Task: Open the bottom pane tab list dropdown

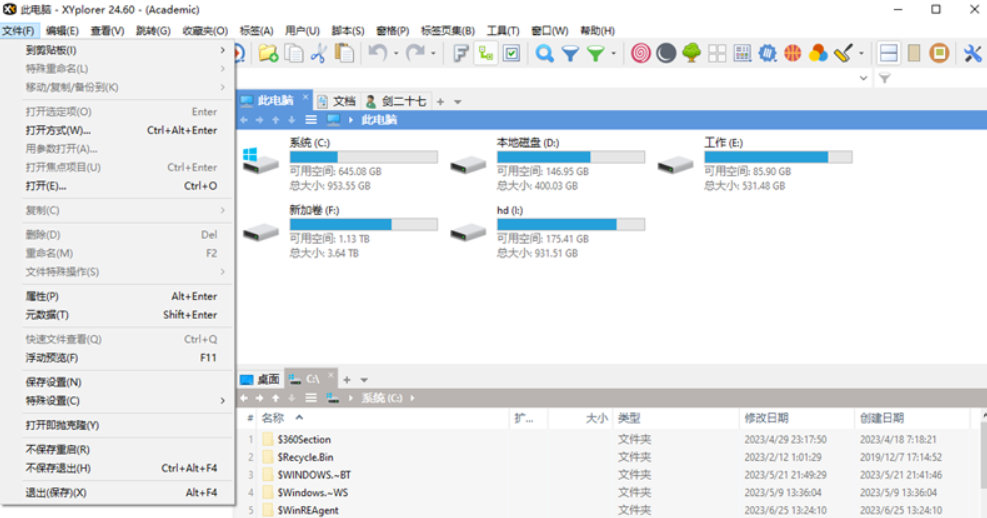Action: [x=364, y=380]
